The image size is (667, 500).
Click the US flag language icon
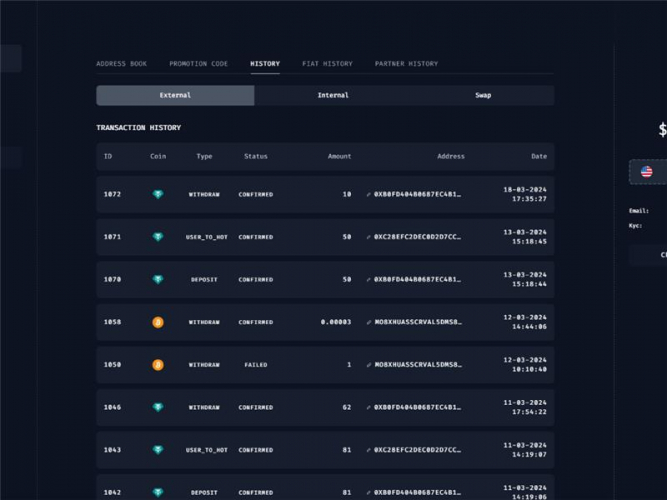(x=647, y=171)
